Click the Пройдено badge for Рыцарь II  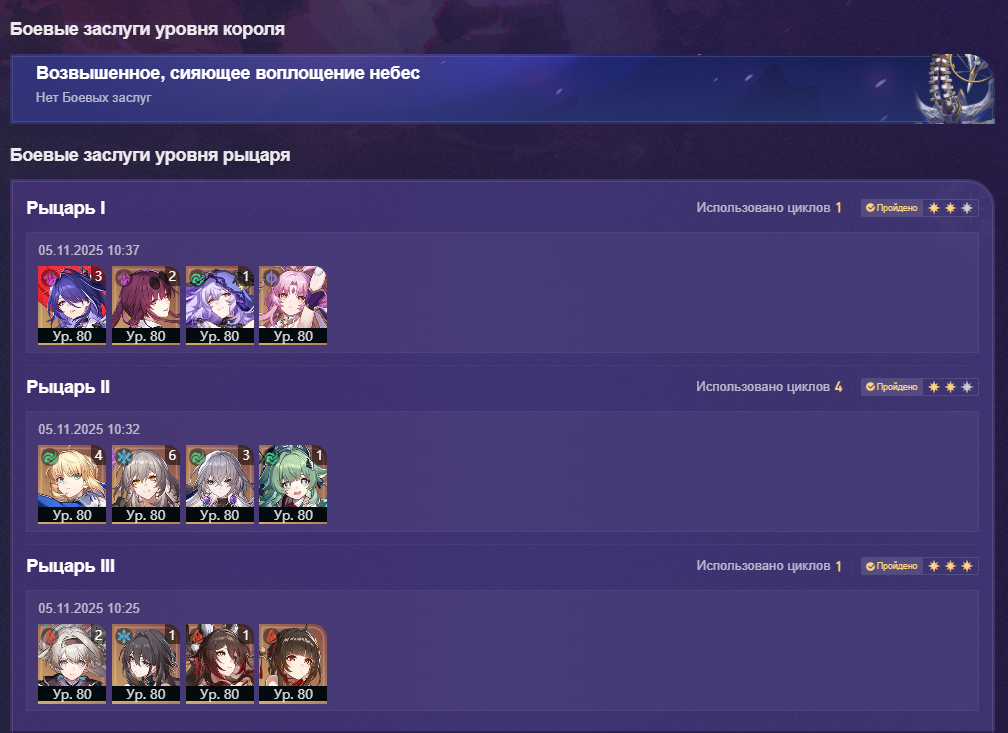tap(892, 386)
